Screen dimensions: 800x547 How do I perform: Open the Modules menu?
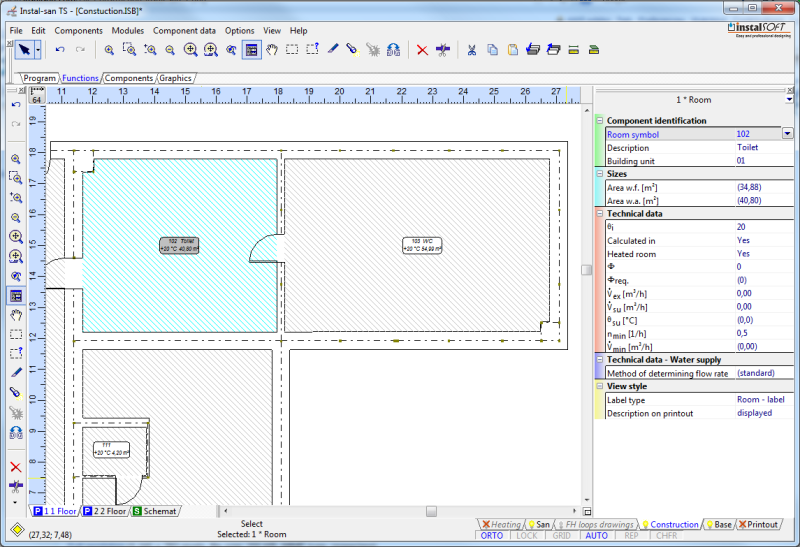click(x=128, y=31)
